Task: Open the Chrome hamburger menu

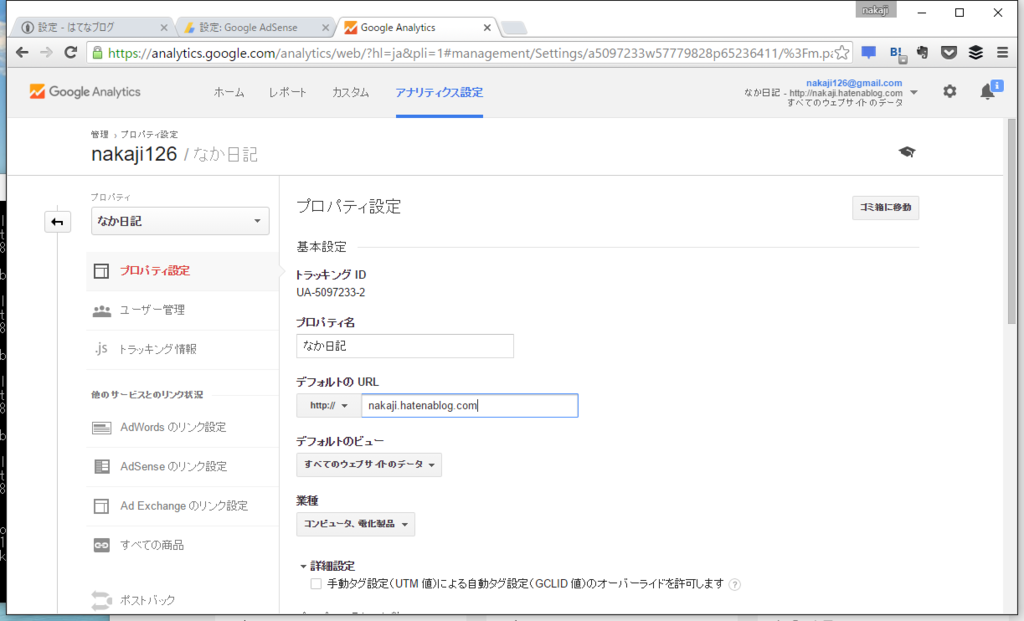Action: (1002, 53)
